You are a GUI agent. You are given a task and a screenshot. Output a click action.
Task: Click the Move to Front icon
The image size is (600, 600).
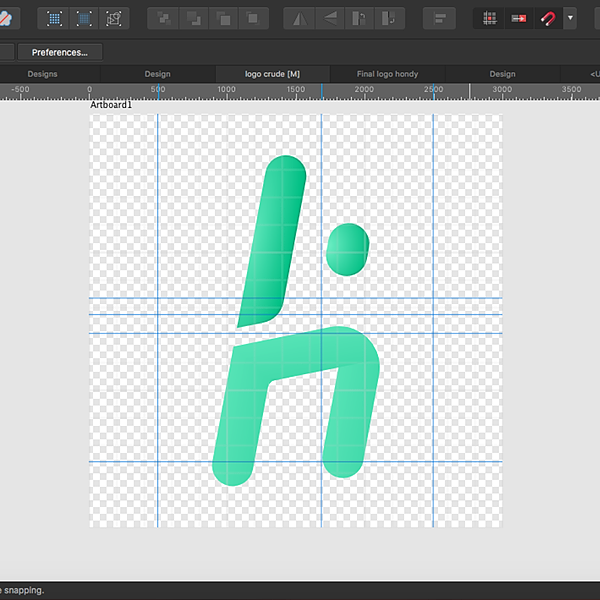click(253, 18)
